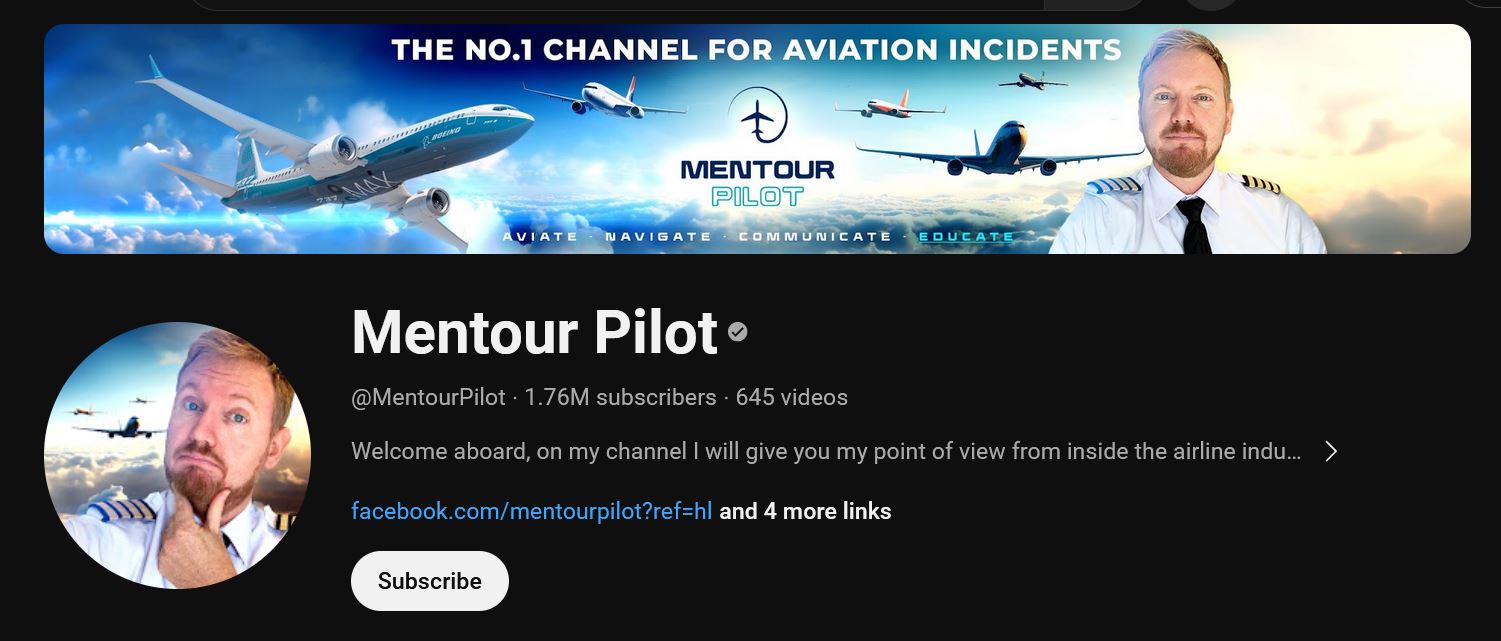Select the @MentourPilot handle text
The image size is (1501, 641).
tap(428, 397)
